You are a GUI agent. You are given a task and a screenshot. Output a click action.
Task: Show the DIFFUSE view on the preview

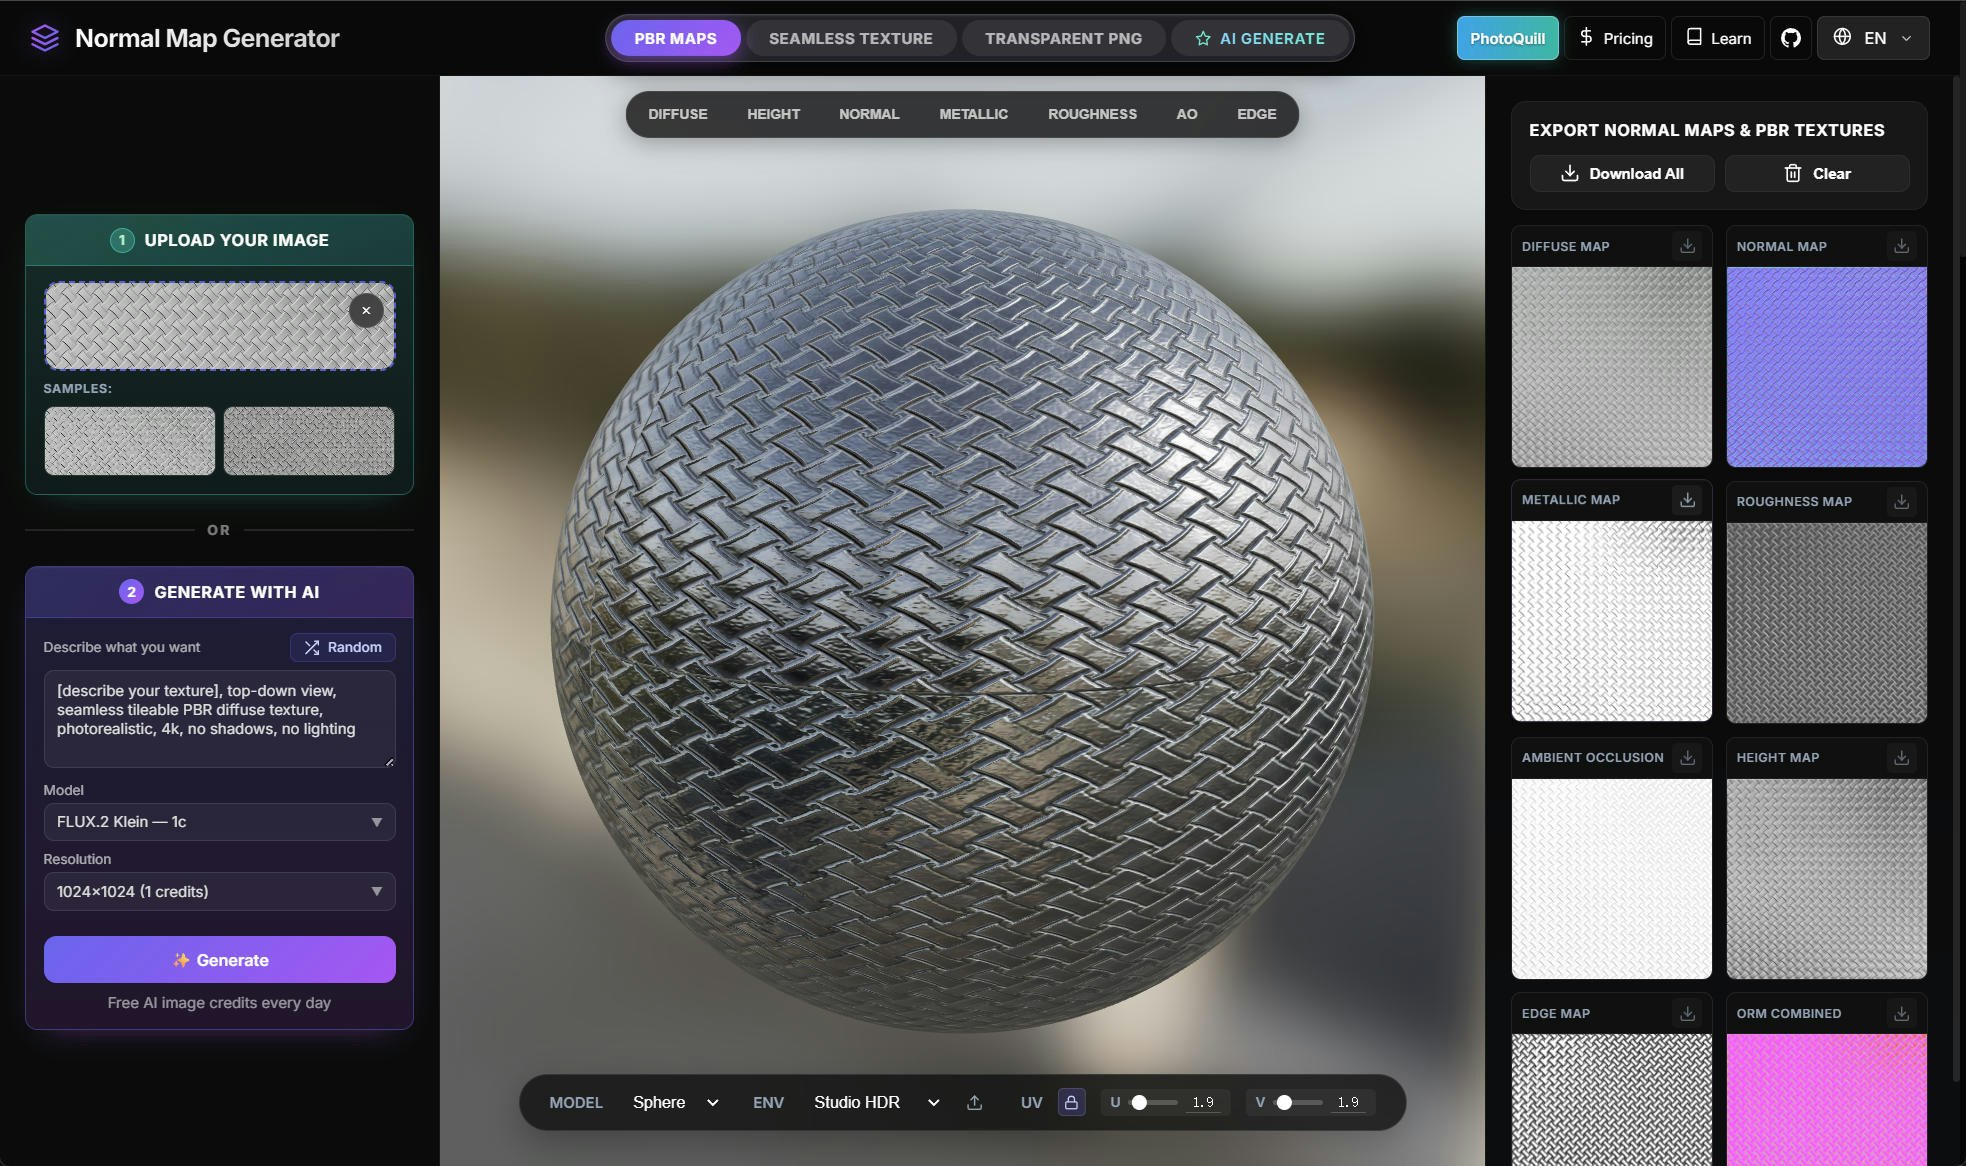[x=677, y=114]
